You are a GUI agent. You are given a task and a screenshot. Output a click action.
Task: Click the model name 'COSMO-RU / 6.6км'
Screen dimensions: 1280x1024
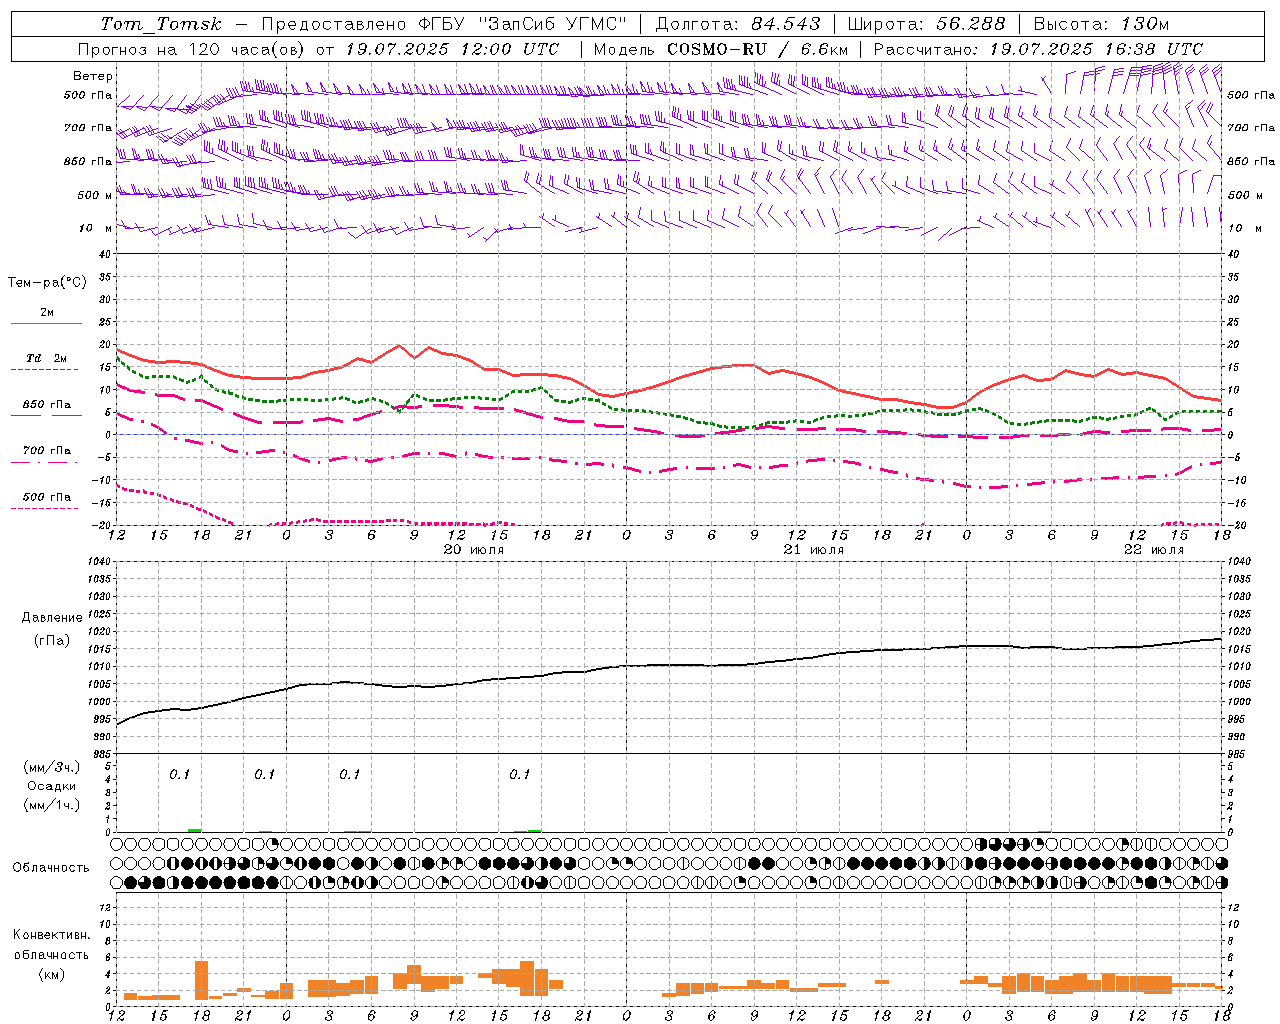757,49
